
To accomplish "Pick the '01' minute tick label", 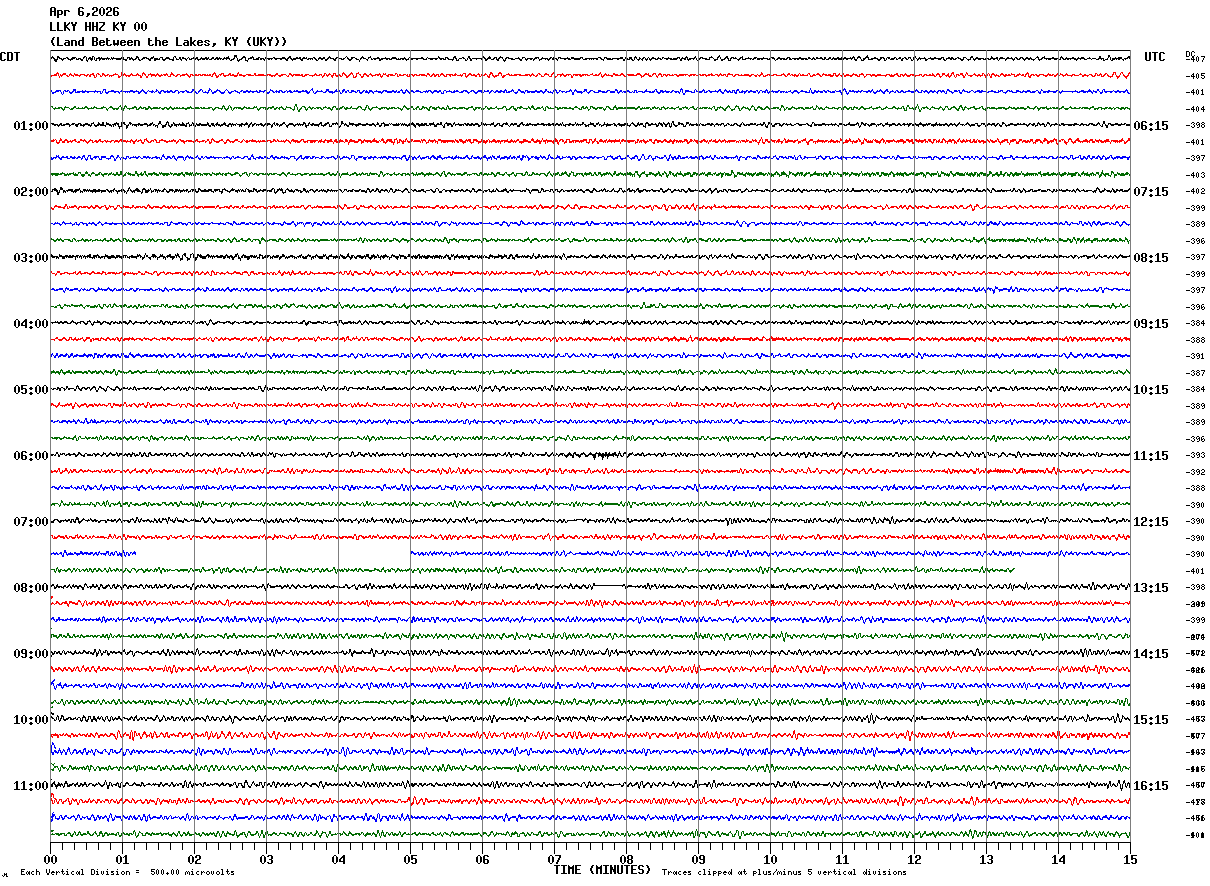I will (122, 859).
